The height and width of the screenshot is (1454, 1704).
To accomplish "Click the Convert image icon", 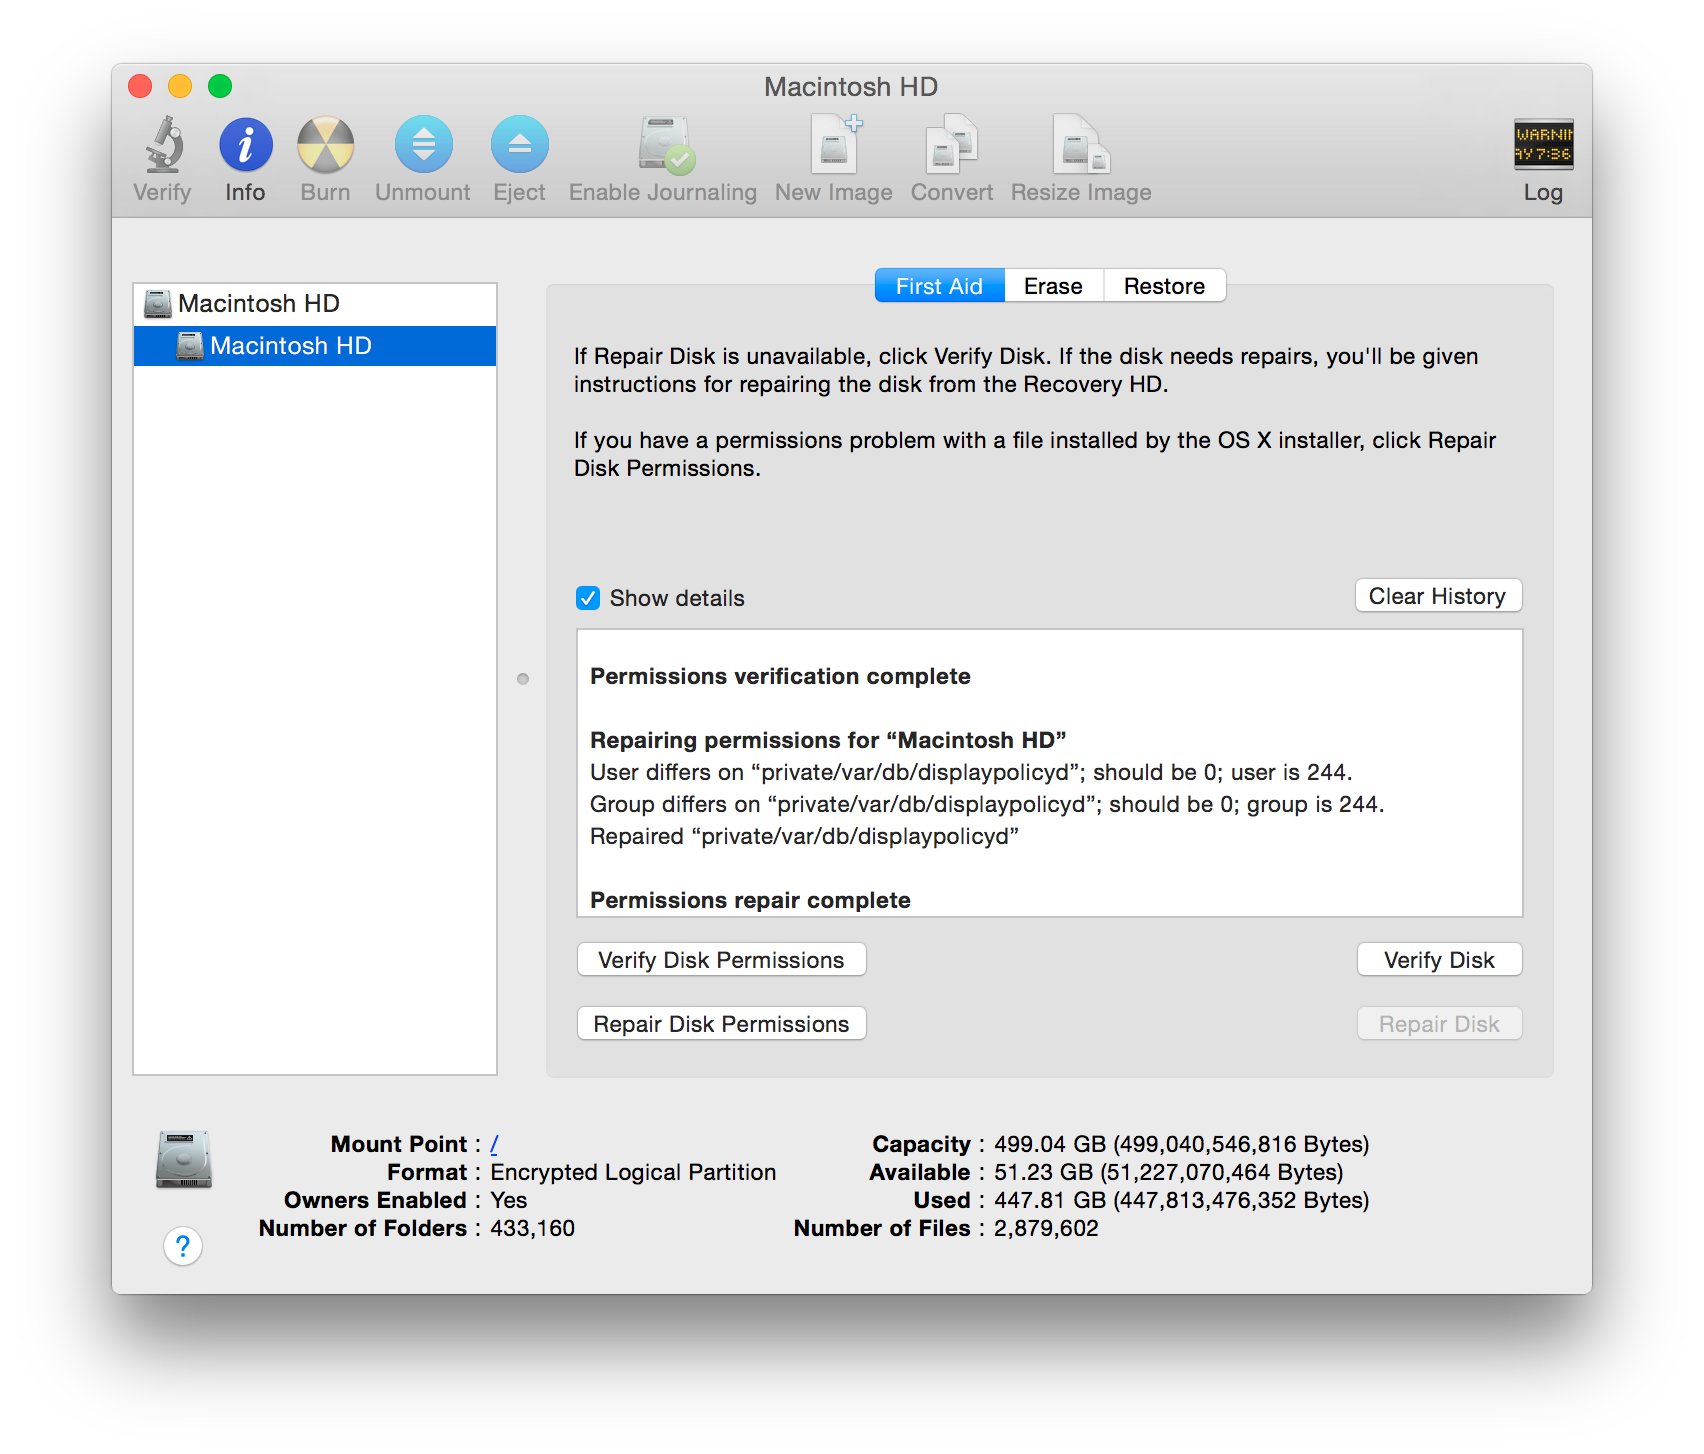I will click(x=951, y=146).
